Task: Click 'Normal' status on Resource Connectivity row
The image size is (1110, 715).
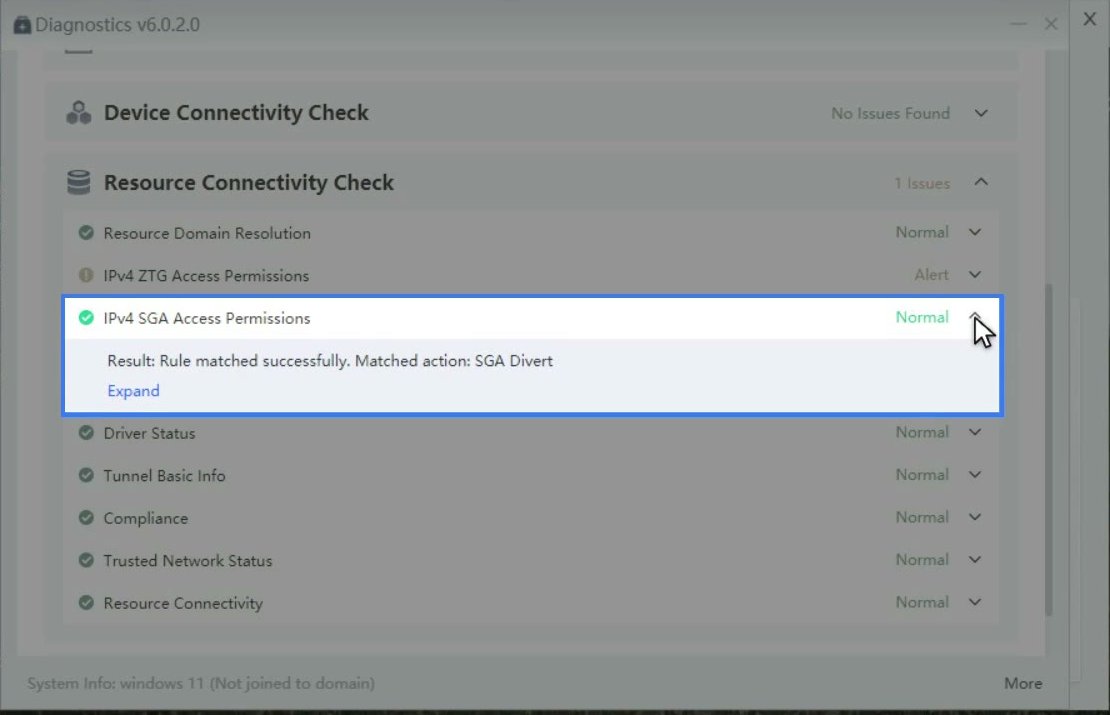Action: coord(922,602)
